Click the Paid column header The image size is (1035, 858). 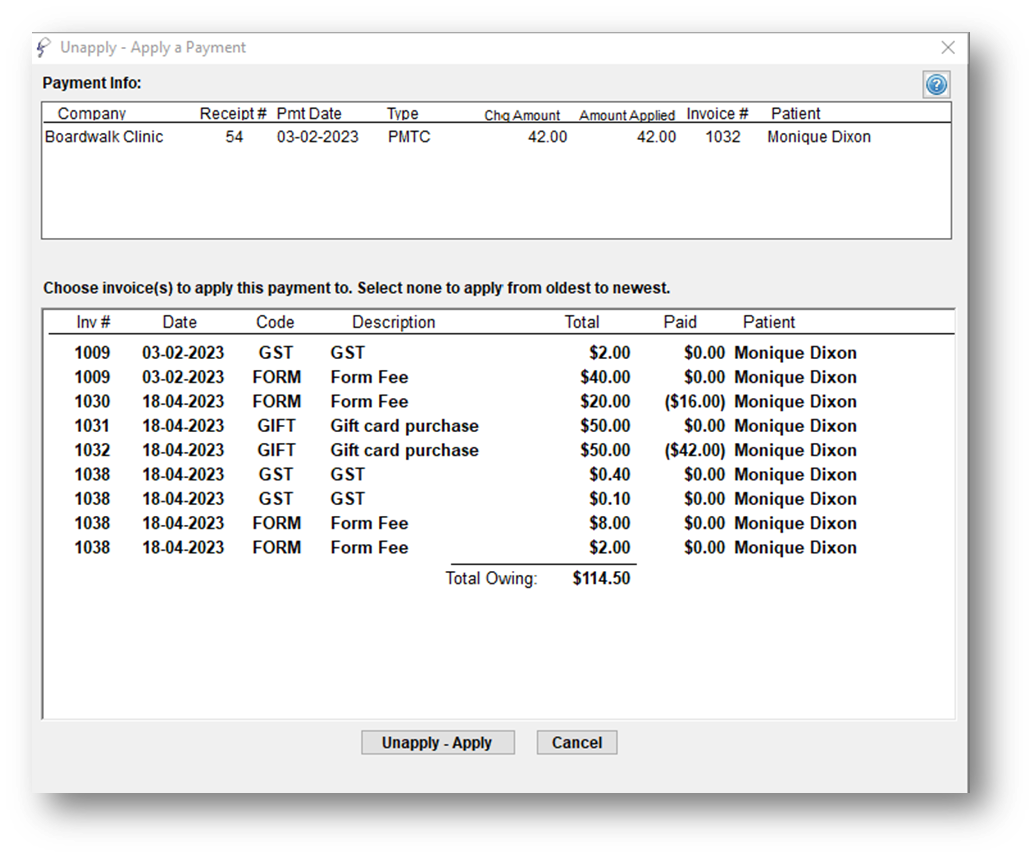pos(680,322)
